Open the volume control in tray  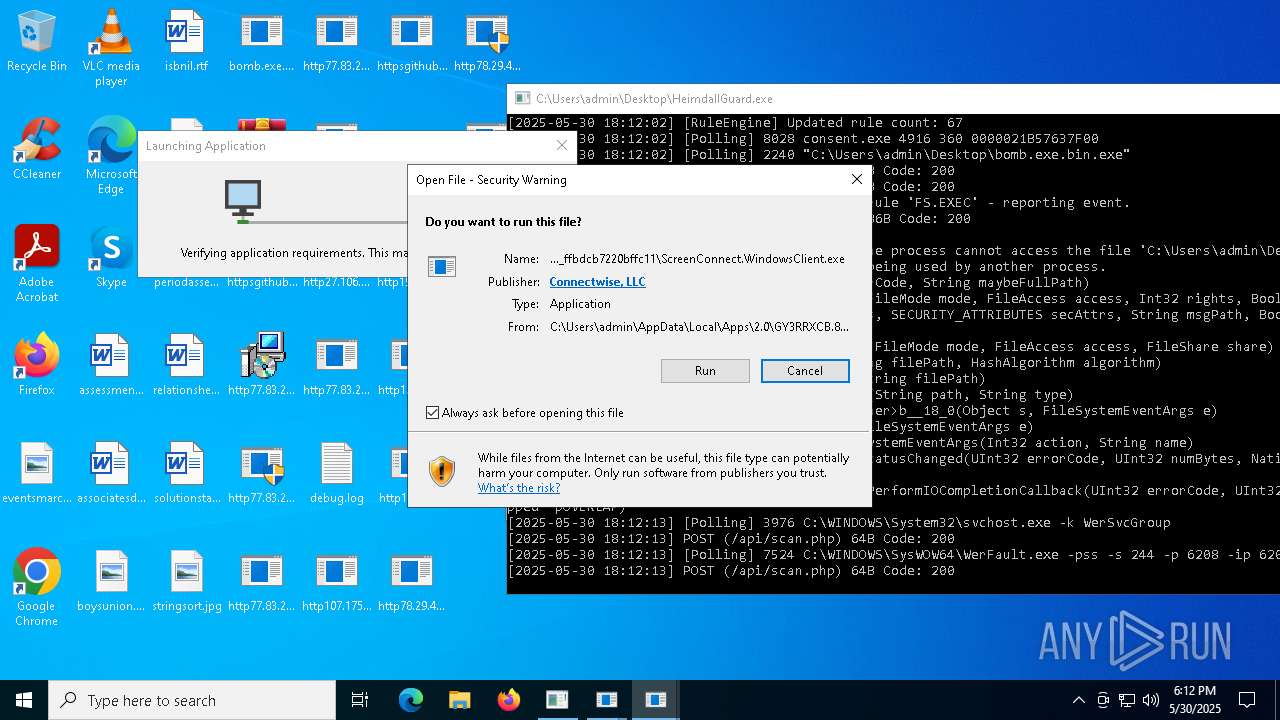[x=1151, y=700]
